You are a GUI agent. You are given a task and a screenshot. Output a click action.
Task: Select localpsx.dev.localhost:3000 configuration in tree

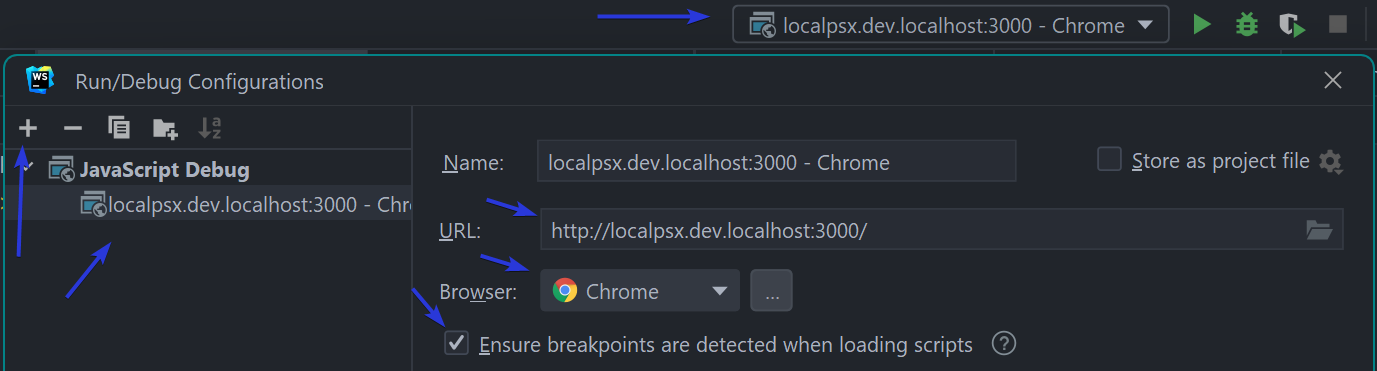coord(245,205)
